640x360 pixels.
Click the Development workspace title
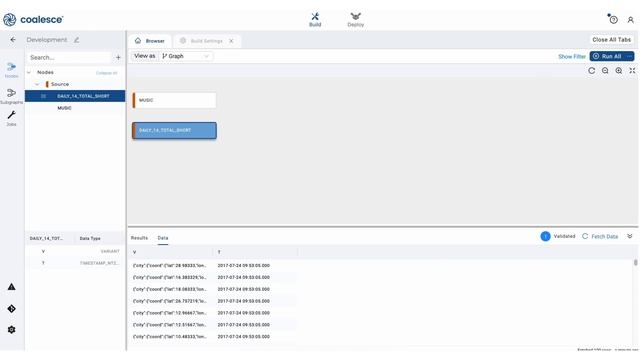(47, 40)
